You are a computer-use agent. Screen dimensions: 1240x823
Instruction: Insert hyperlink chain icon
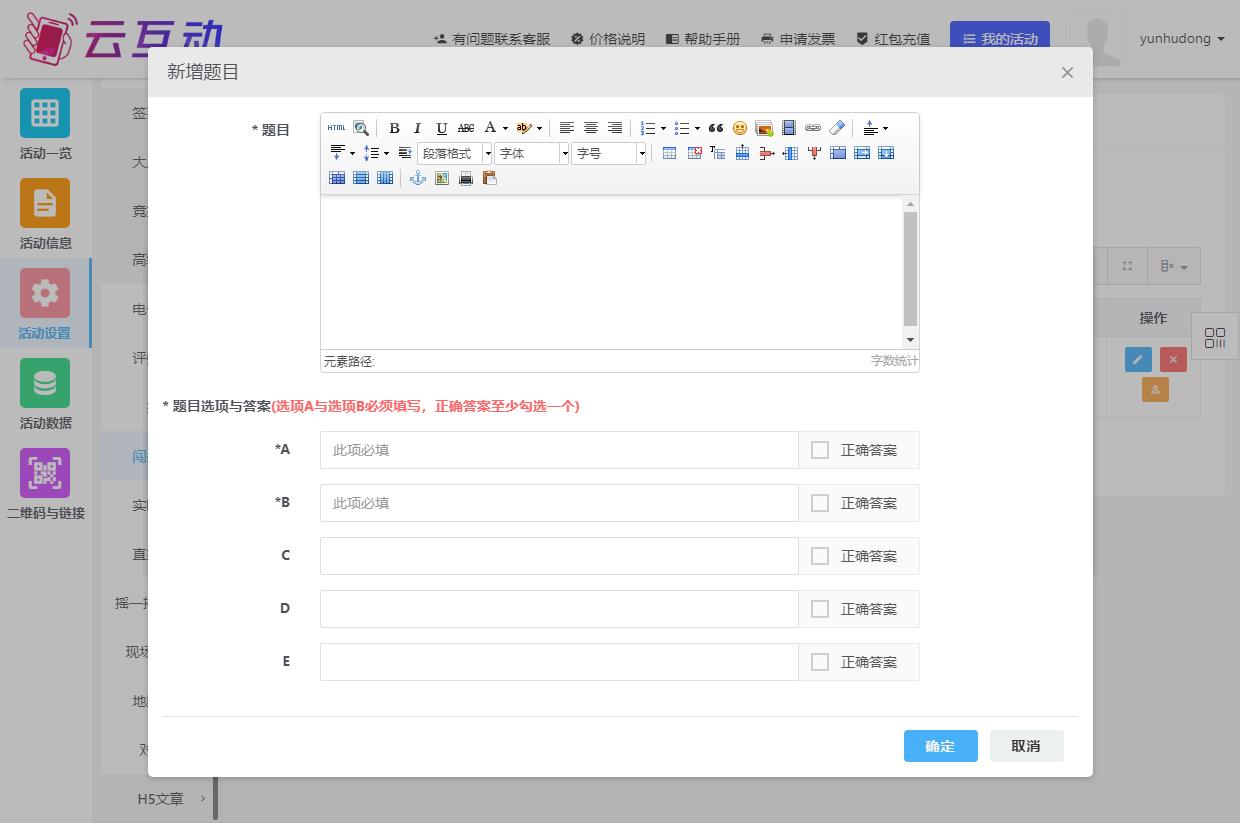pos(812,128)
